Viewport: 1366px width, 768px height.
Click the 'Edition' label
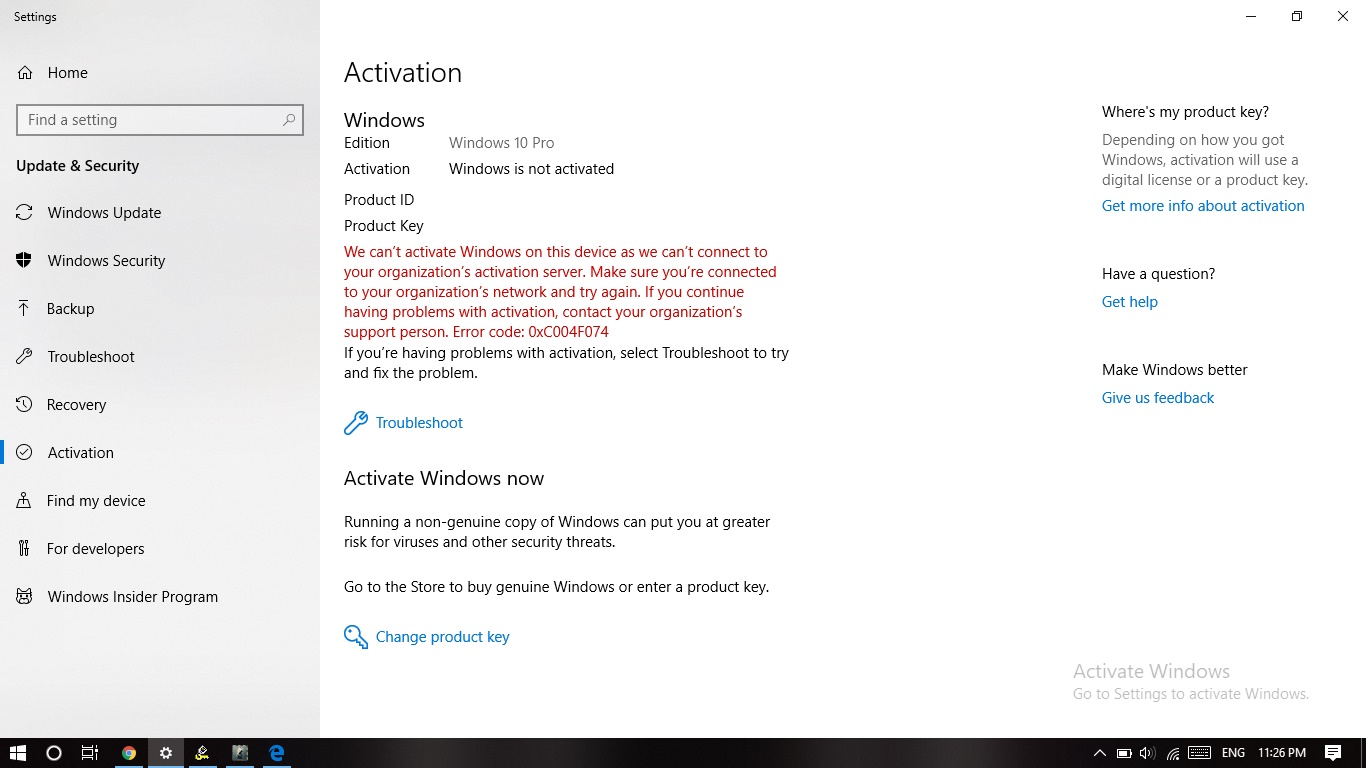(x=367, y=143)
